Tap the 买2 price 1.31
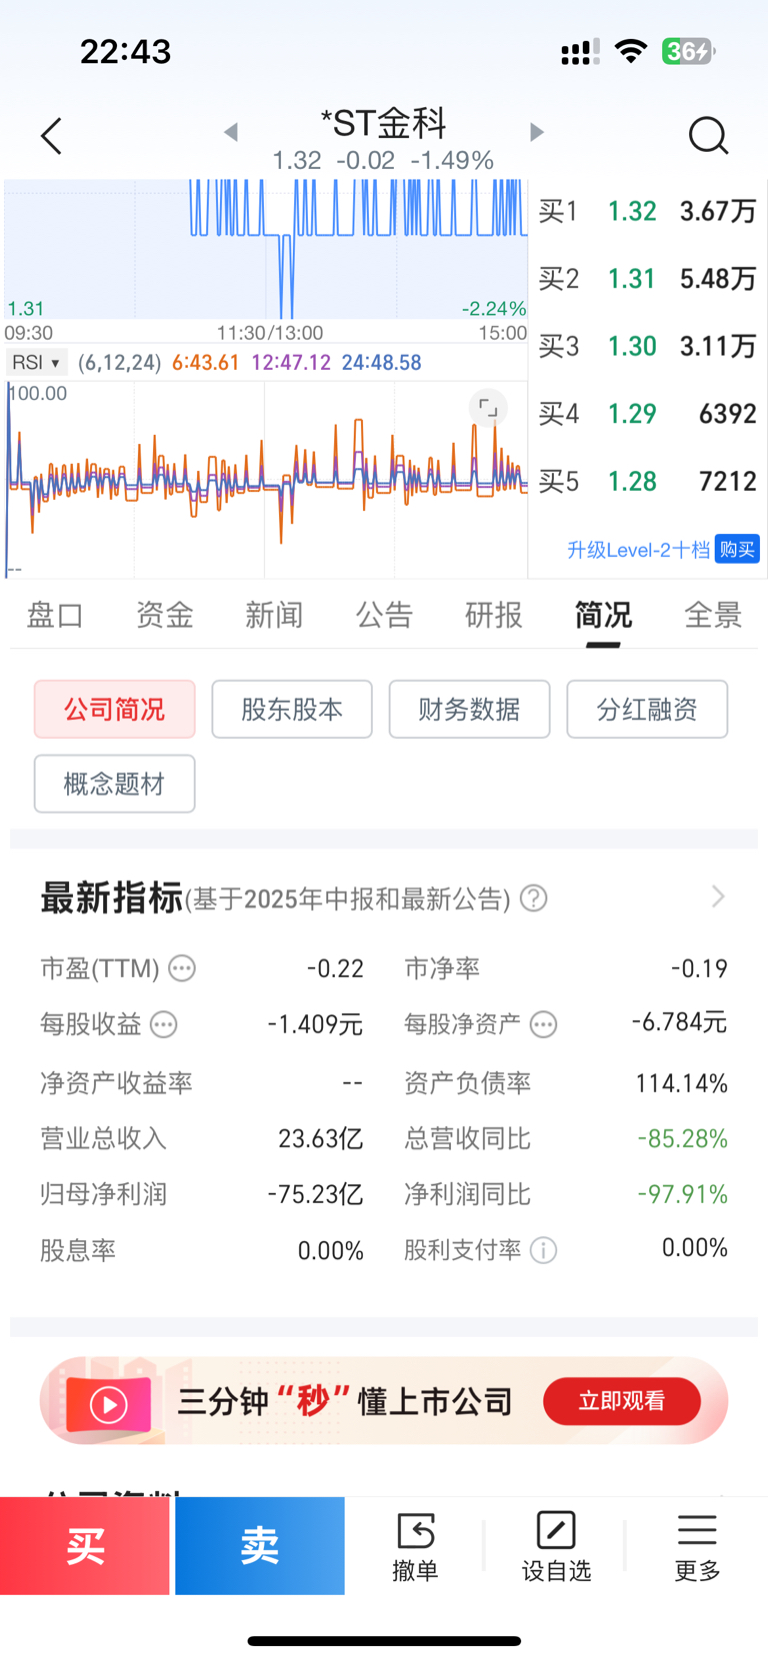768x1663 pixels. coord(632,279)
